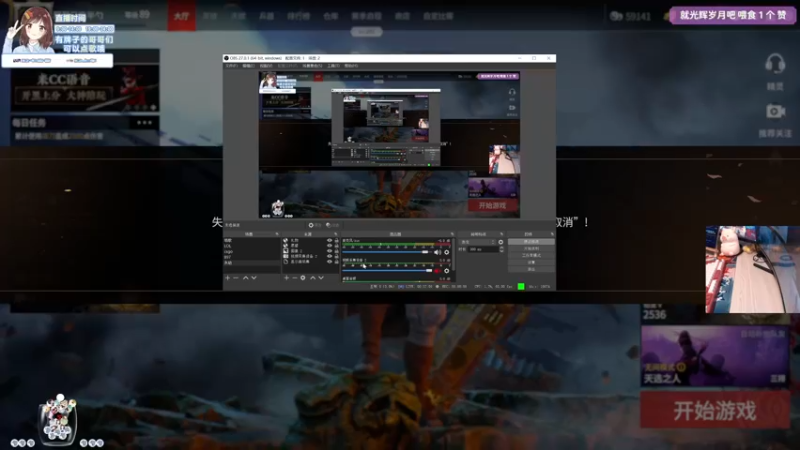Open the 工具(T) menu in OBS
This screenshot has height=450, width=800.
coord(334,66)
